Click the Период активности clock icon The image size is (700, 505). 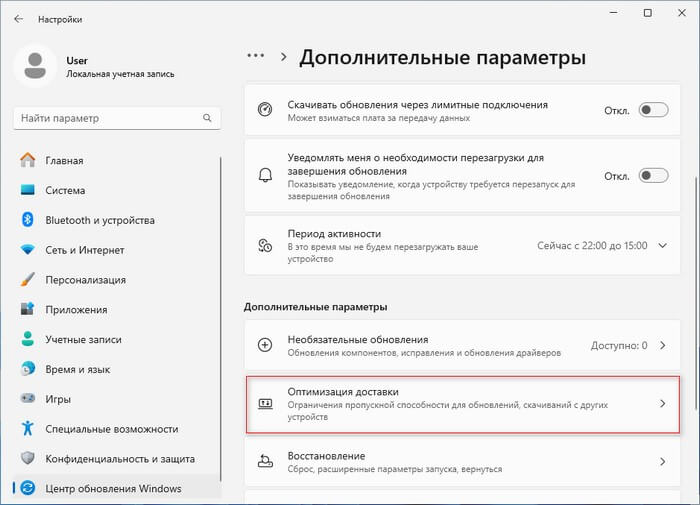pos(265,245)
